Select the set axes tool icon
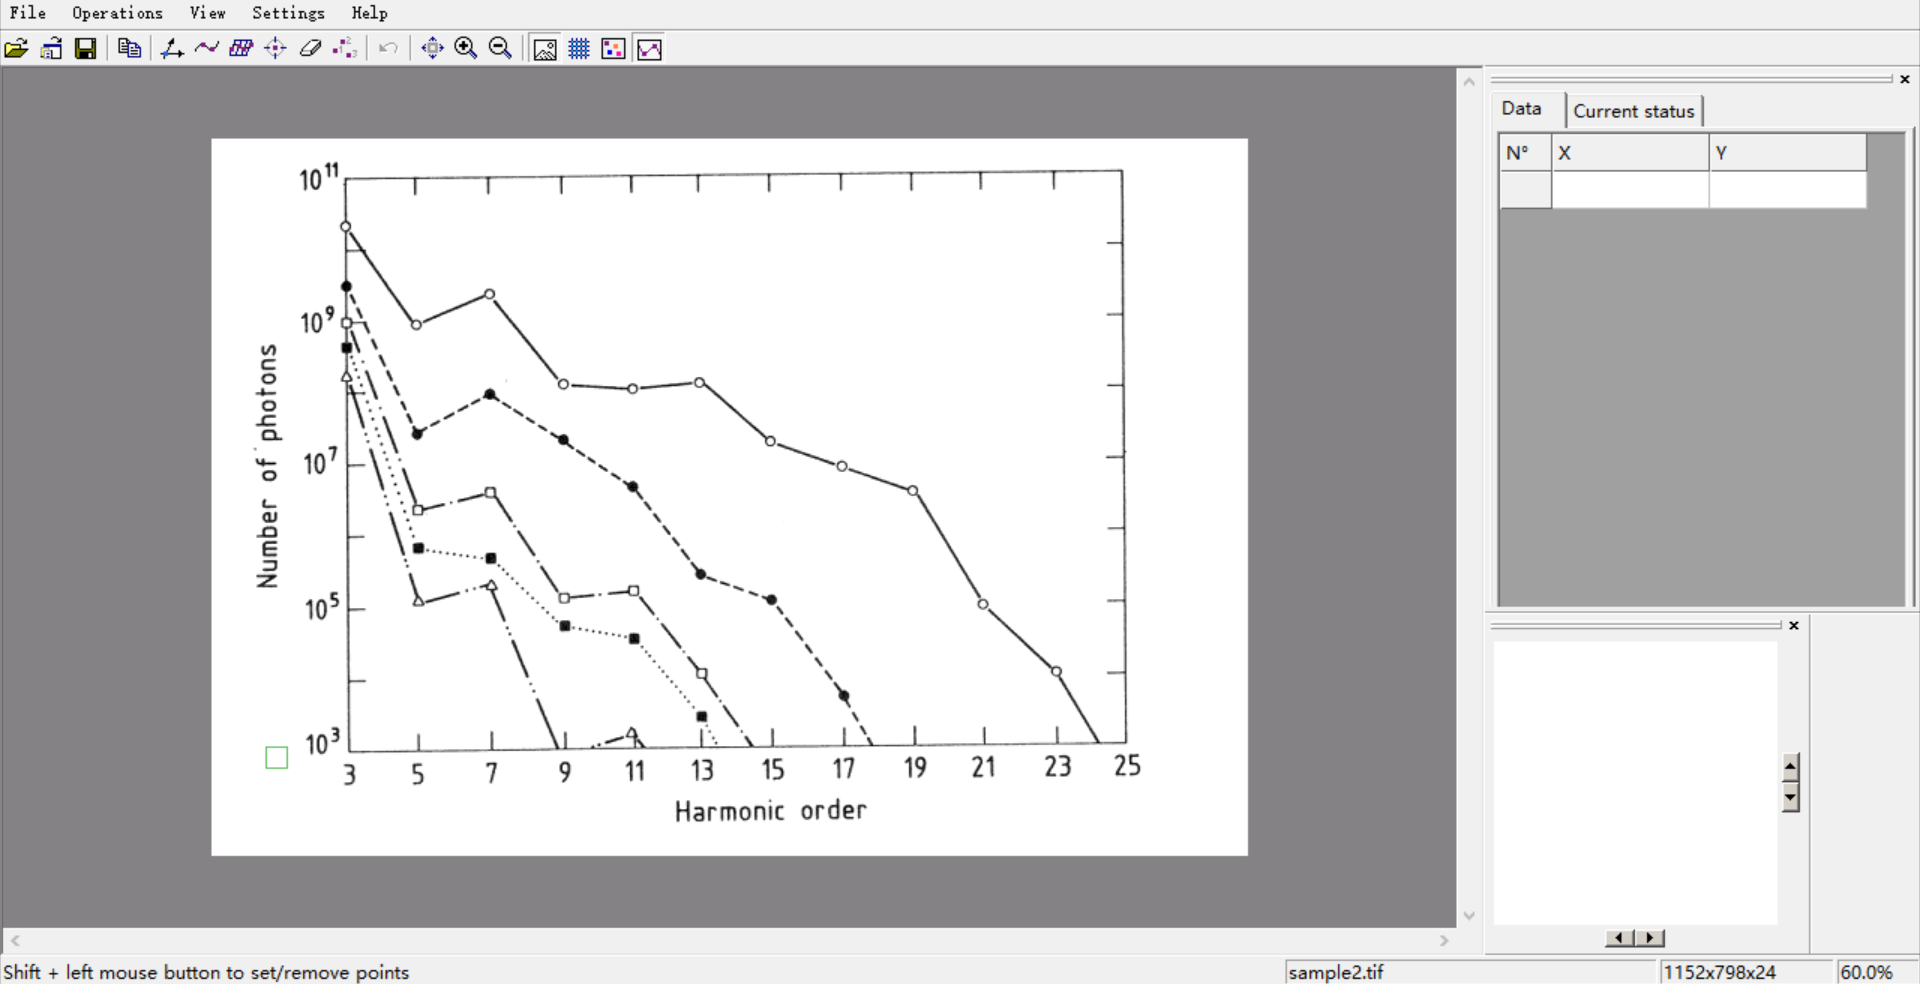The width and height of the screenshot is (1920, 984). click(172, 48)
